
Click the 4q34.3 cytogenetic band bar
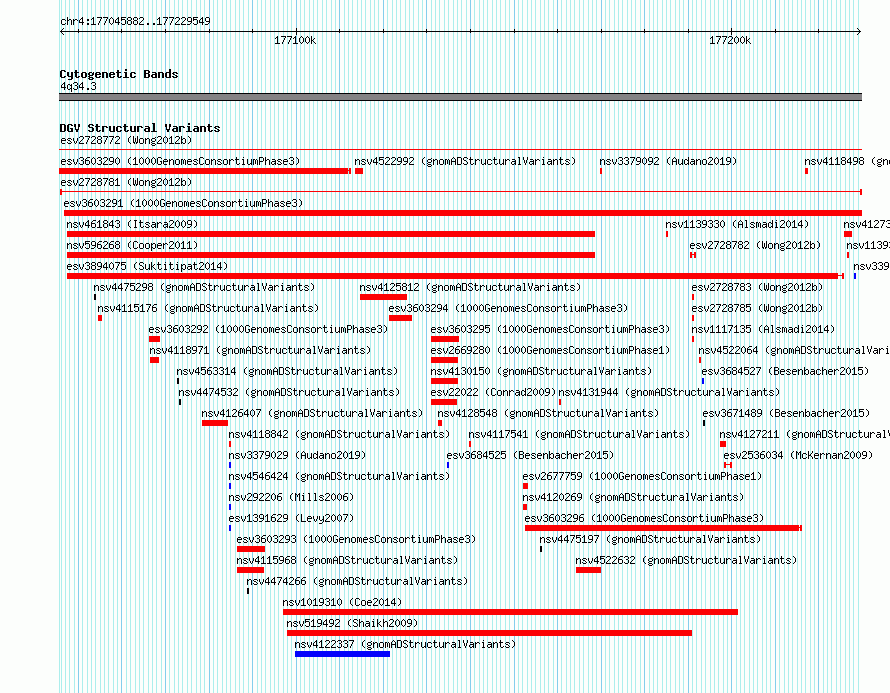(460, 97)
